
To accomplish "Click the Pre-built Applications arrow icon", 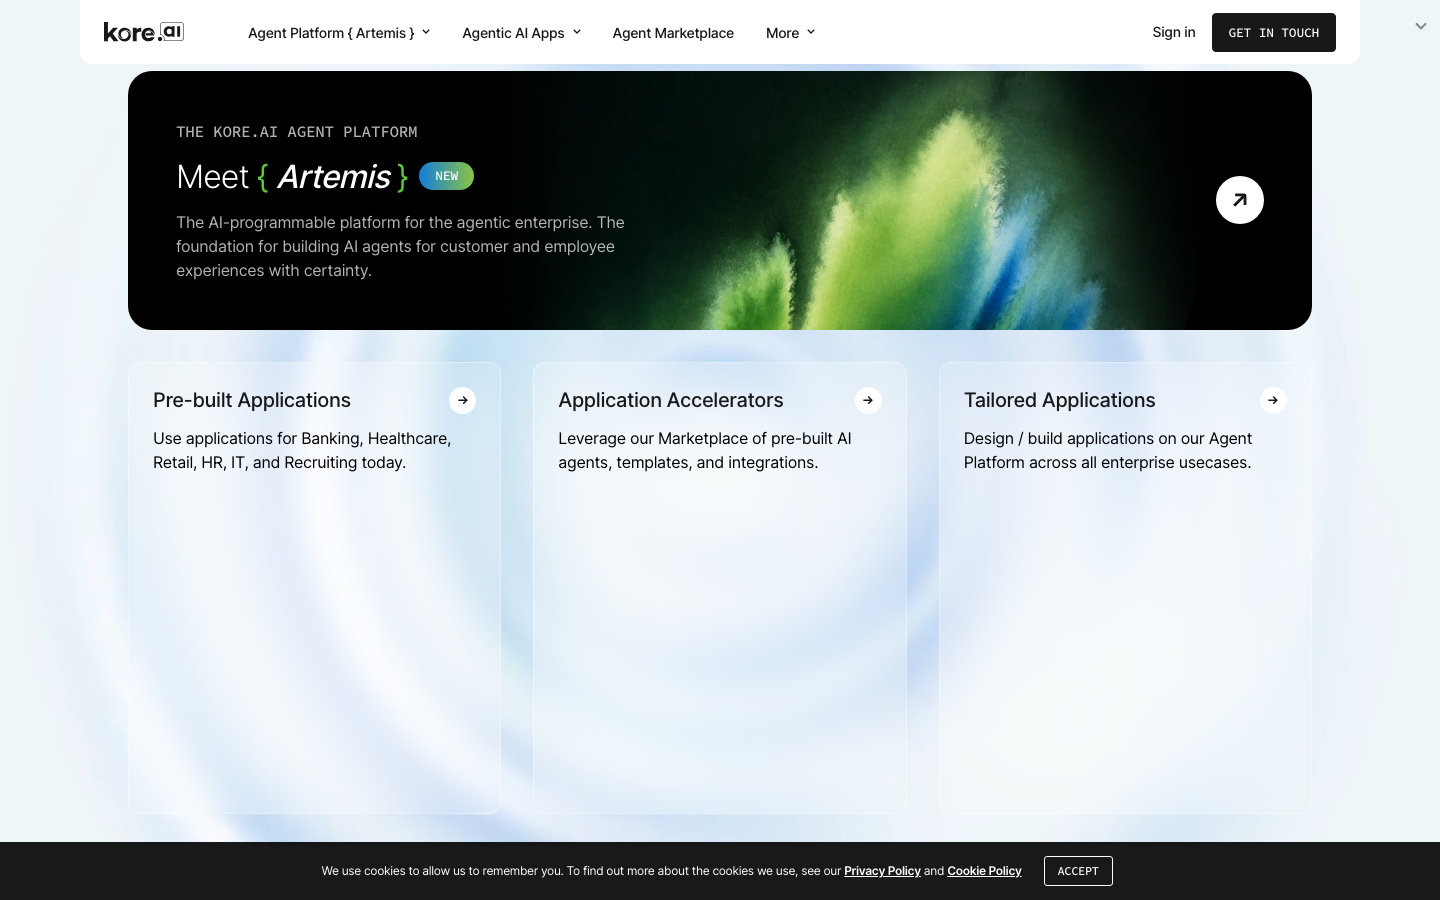I will pyautogui.click(x=463, y=400).
